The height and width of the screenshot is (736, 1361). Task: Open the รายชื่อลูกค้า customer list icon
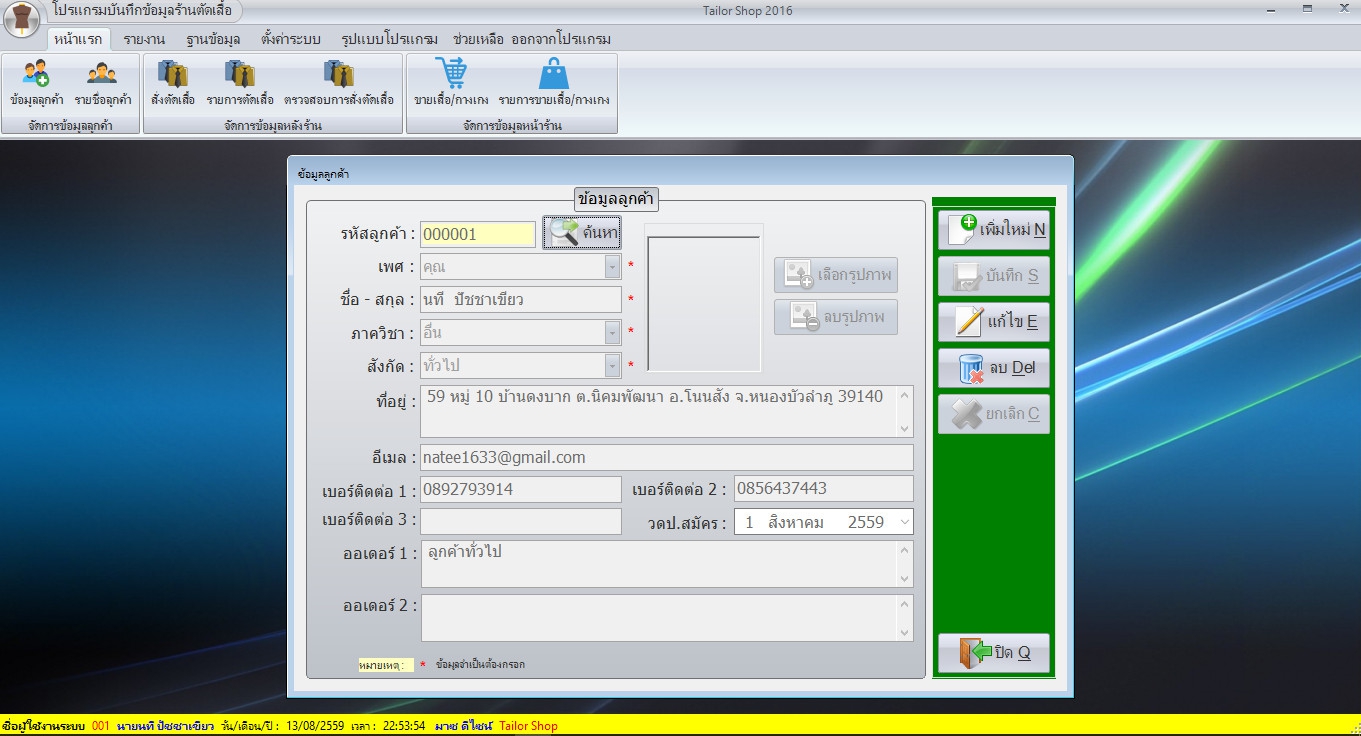pyautogui.click(x=102, y=84)
